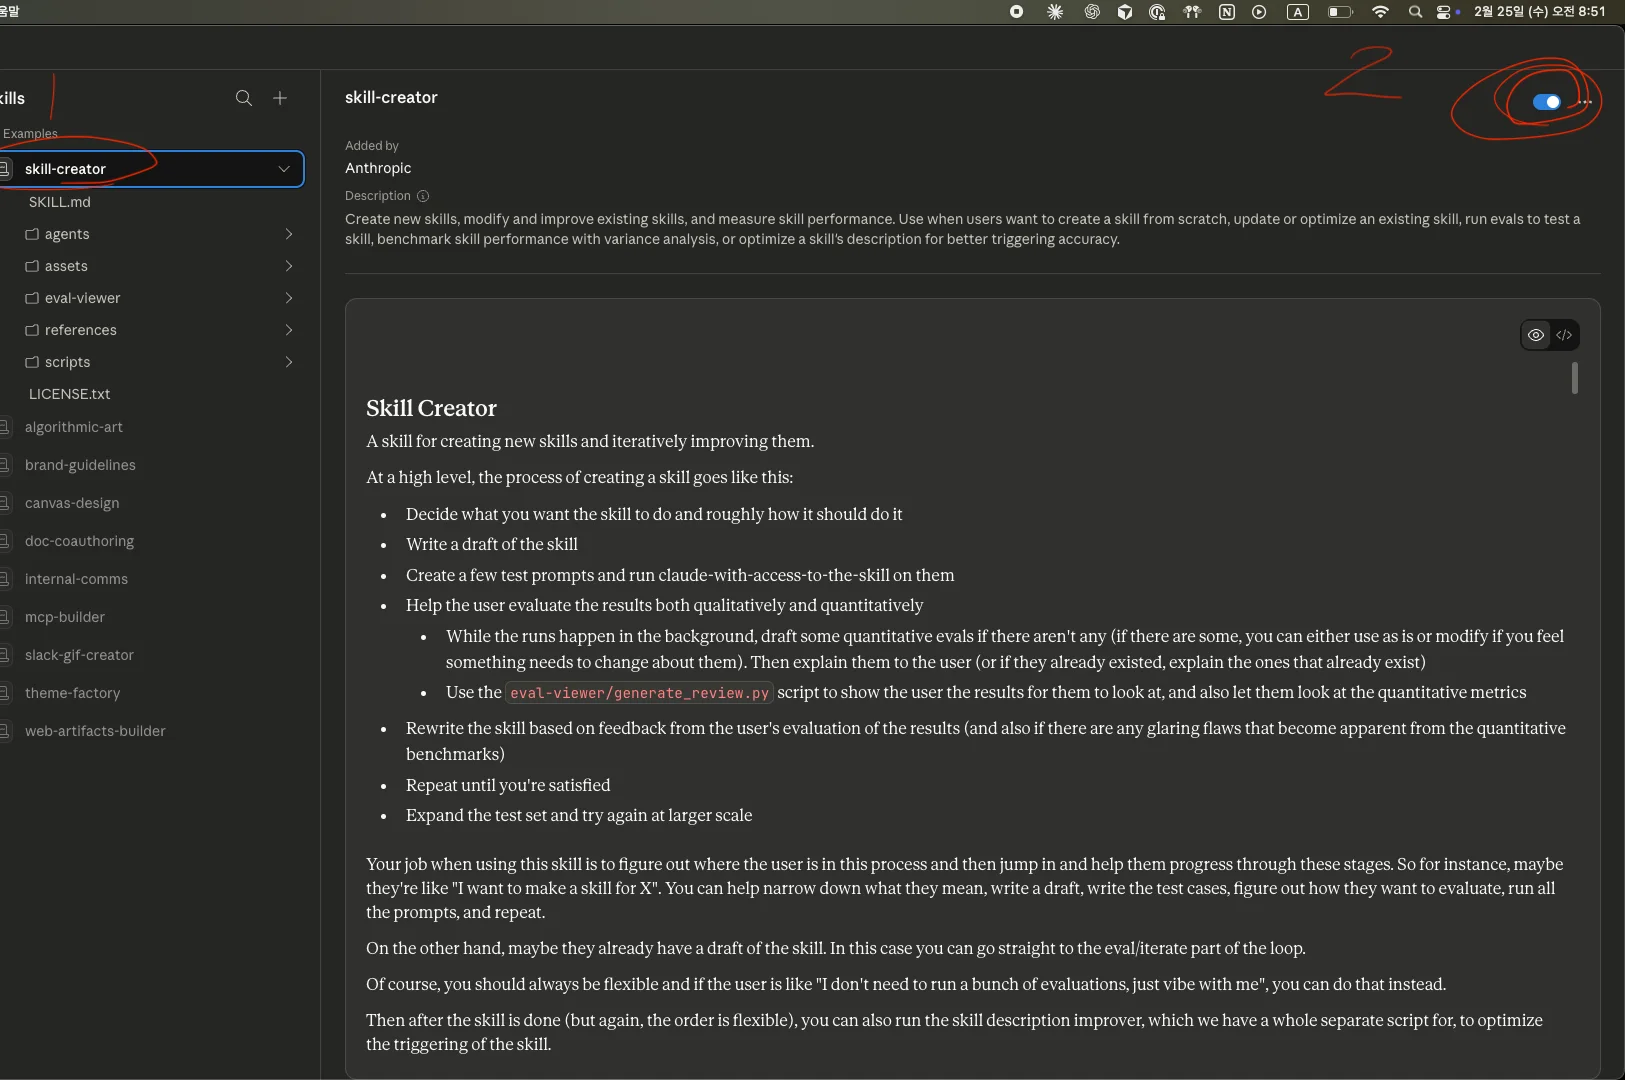Click the references folder icon

(x=32, y=330)
